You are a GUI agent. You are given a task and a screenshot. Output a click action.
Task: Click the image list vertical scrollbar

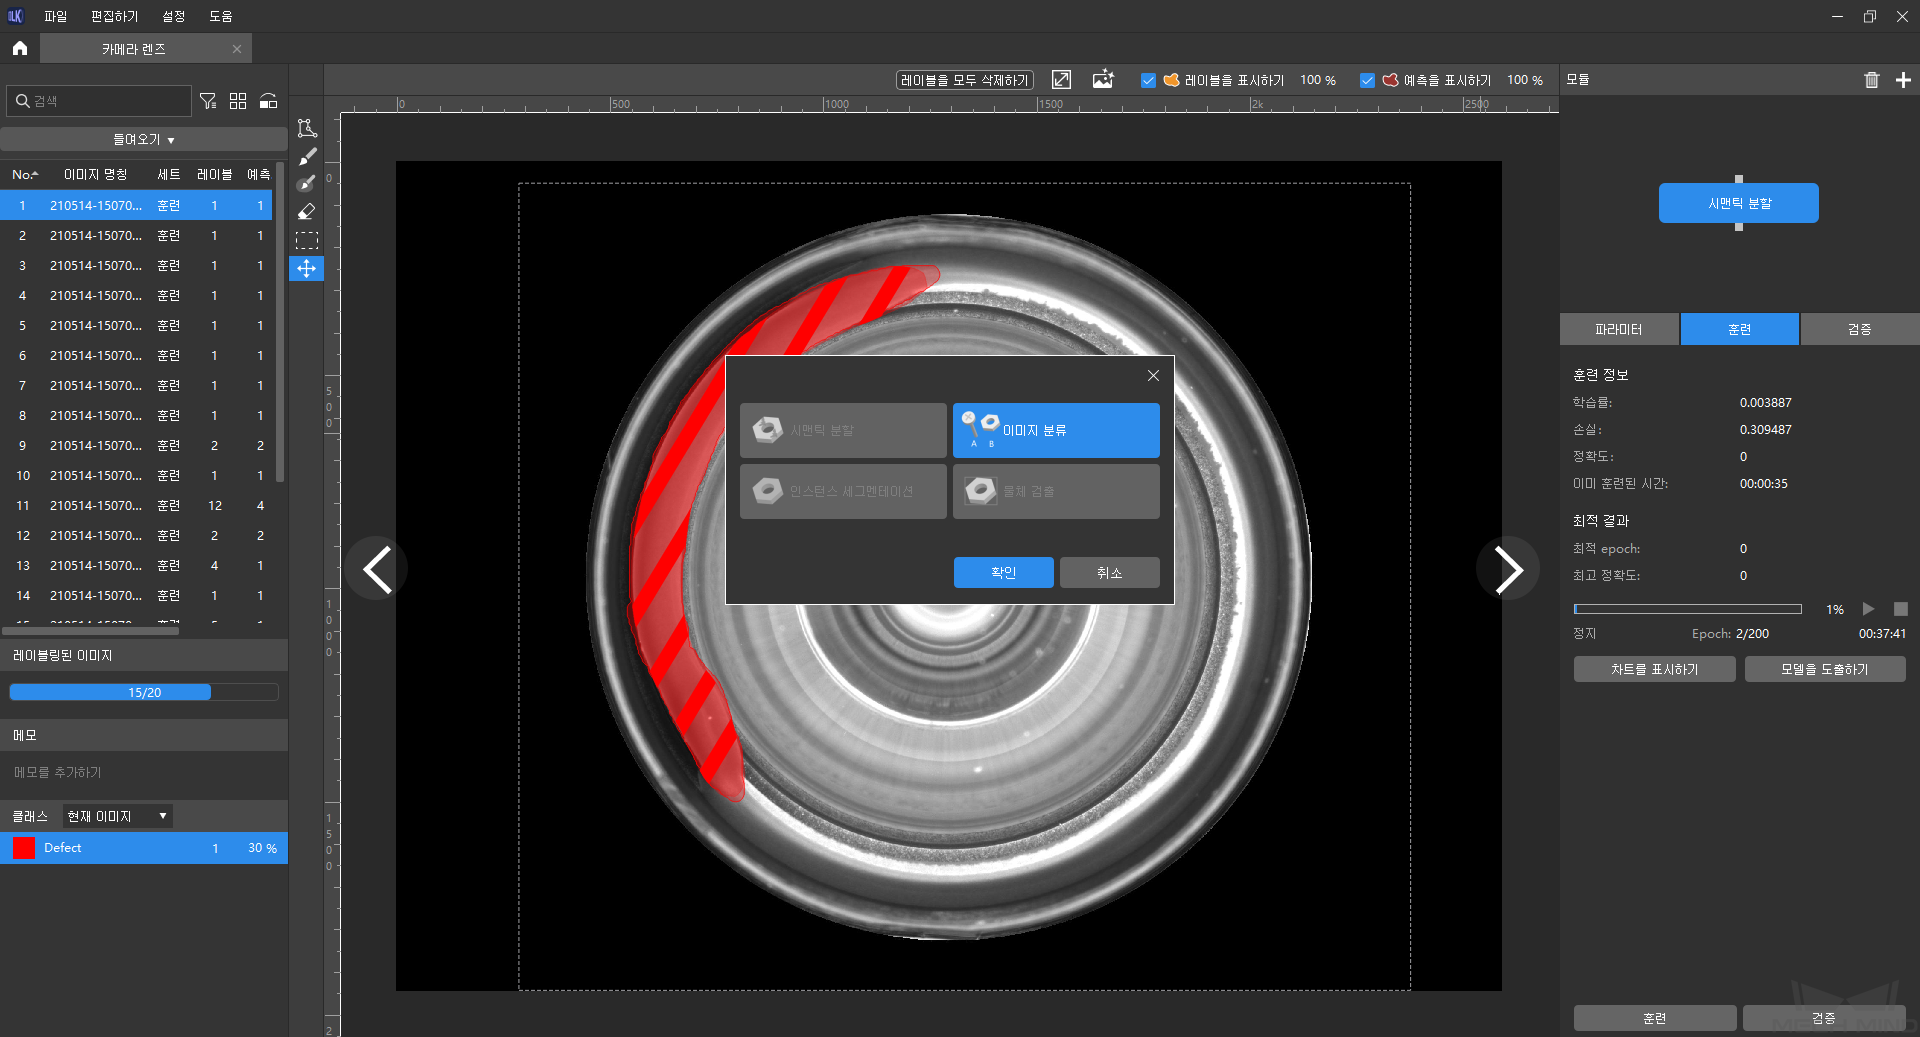pos(280,320)
